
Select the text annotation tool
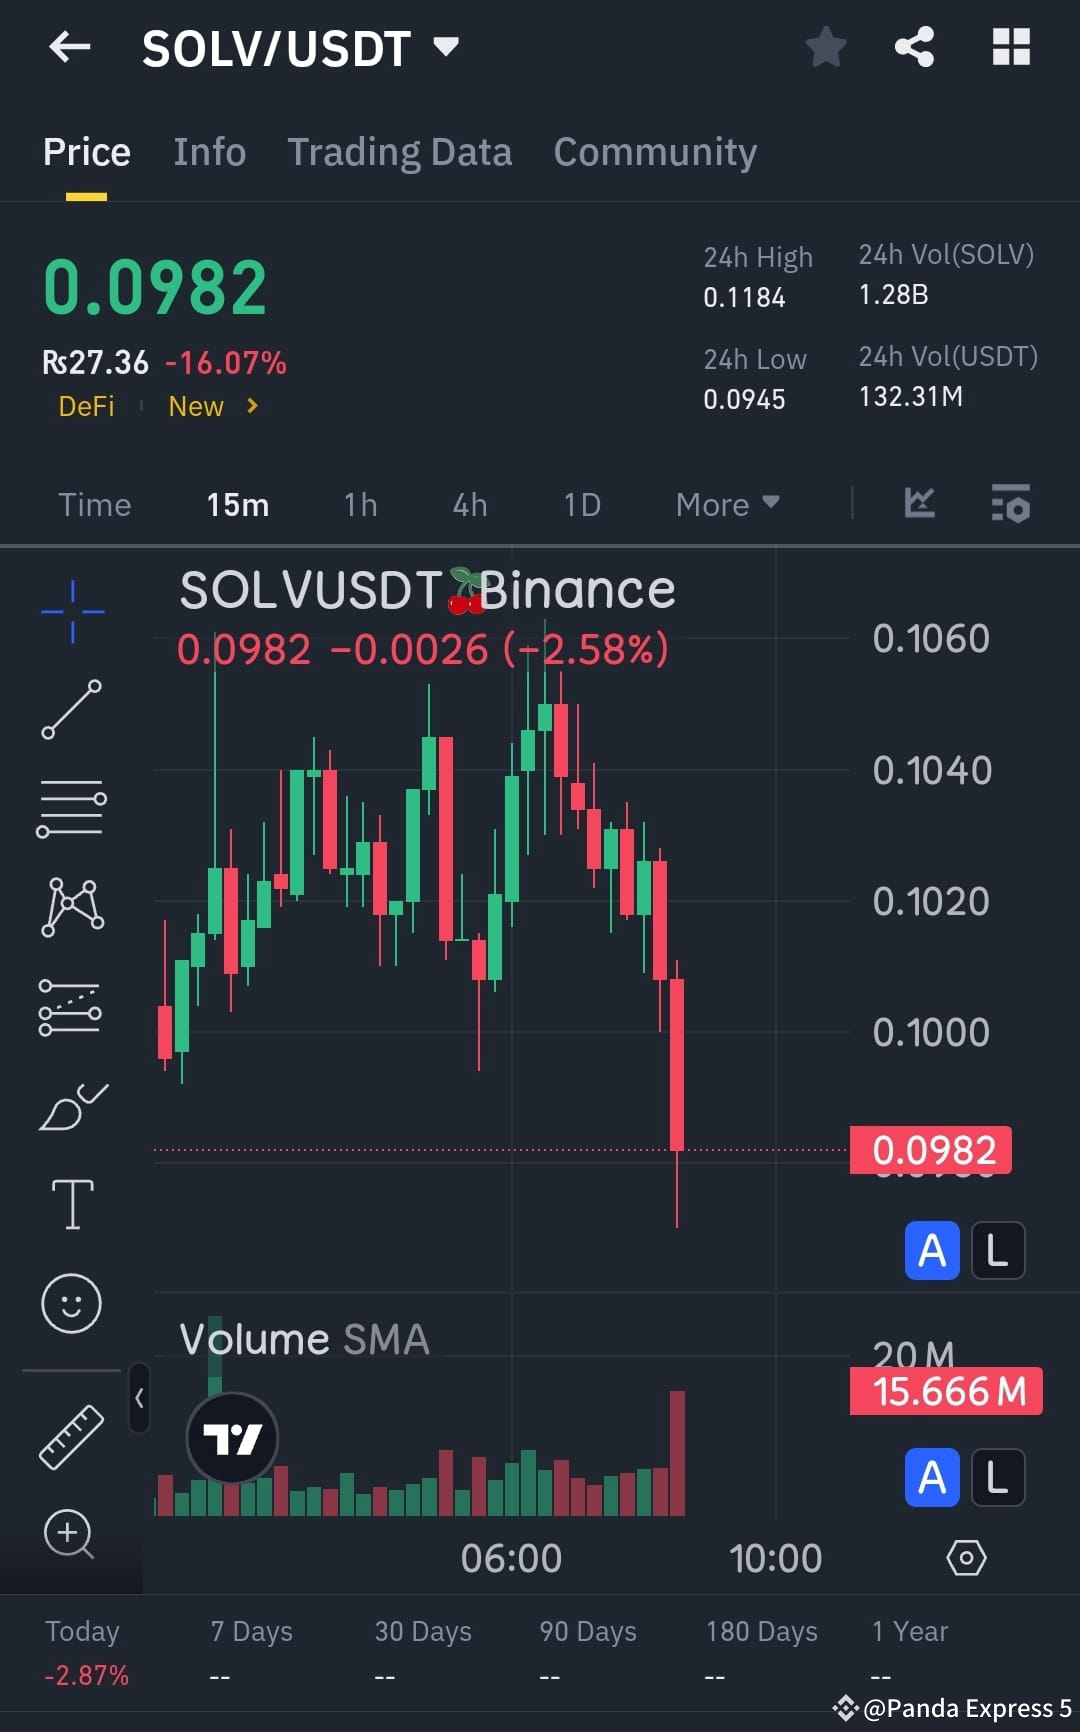click(71, 1205)
